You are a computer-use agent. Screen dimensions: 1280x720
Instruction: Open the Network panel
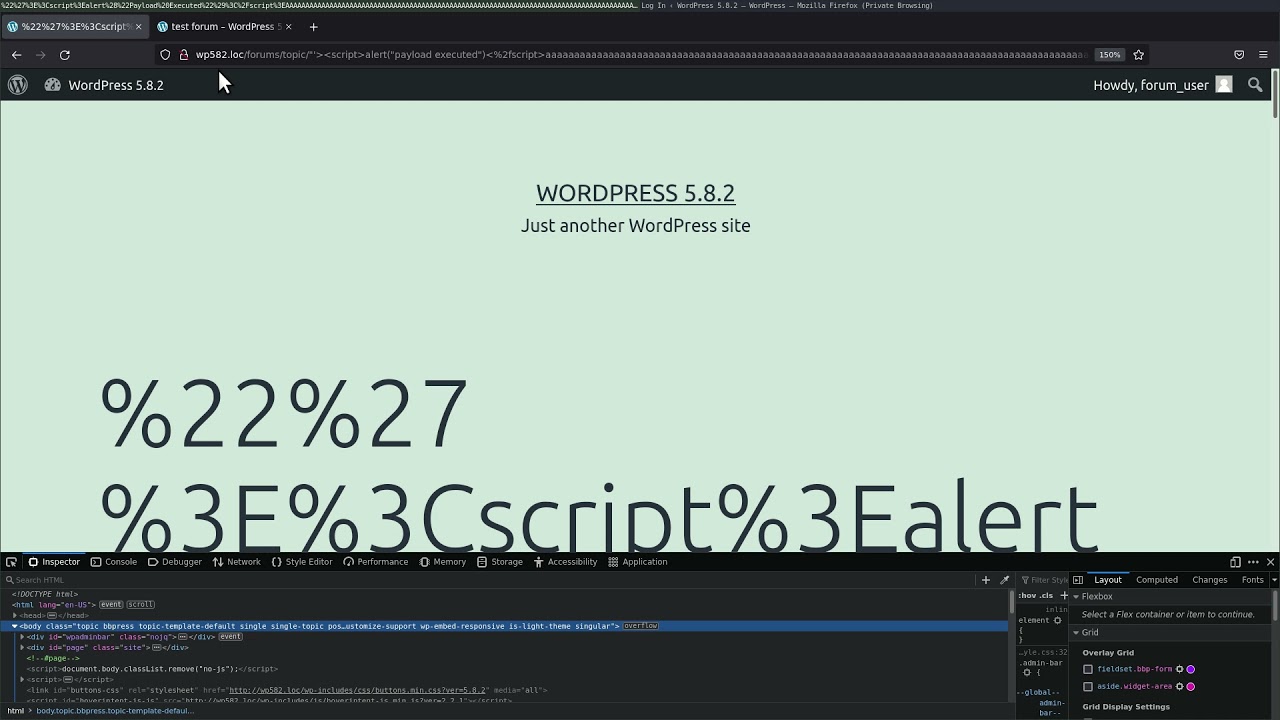pos(236,562)
